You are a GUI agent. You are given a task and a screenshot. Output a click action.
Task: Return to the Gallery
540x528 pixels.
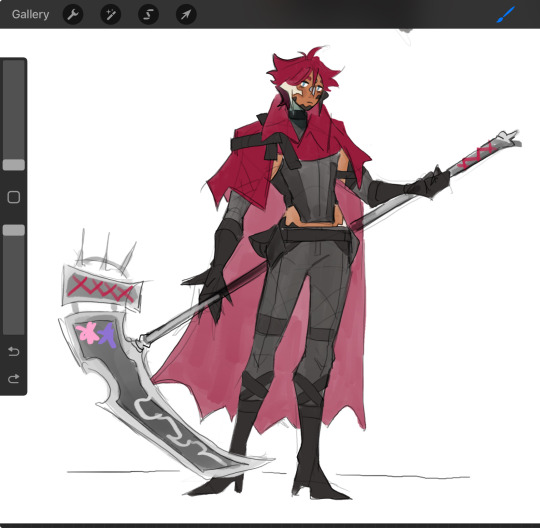tap(30, 14)
